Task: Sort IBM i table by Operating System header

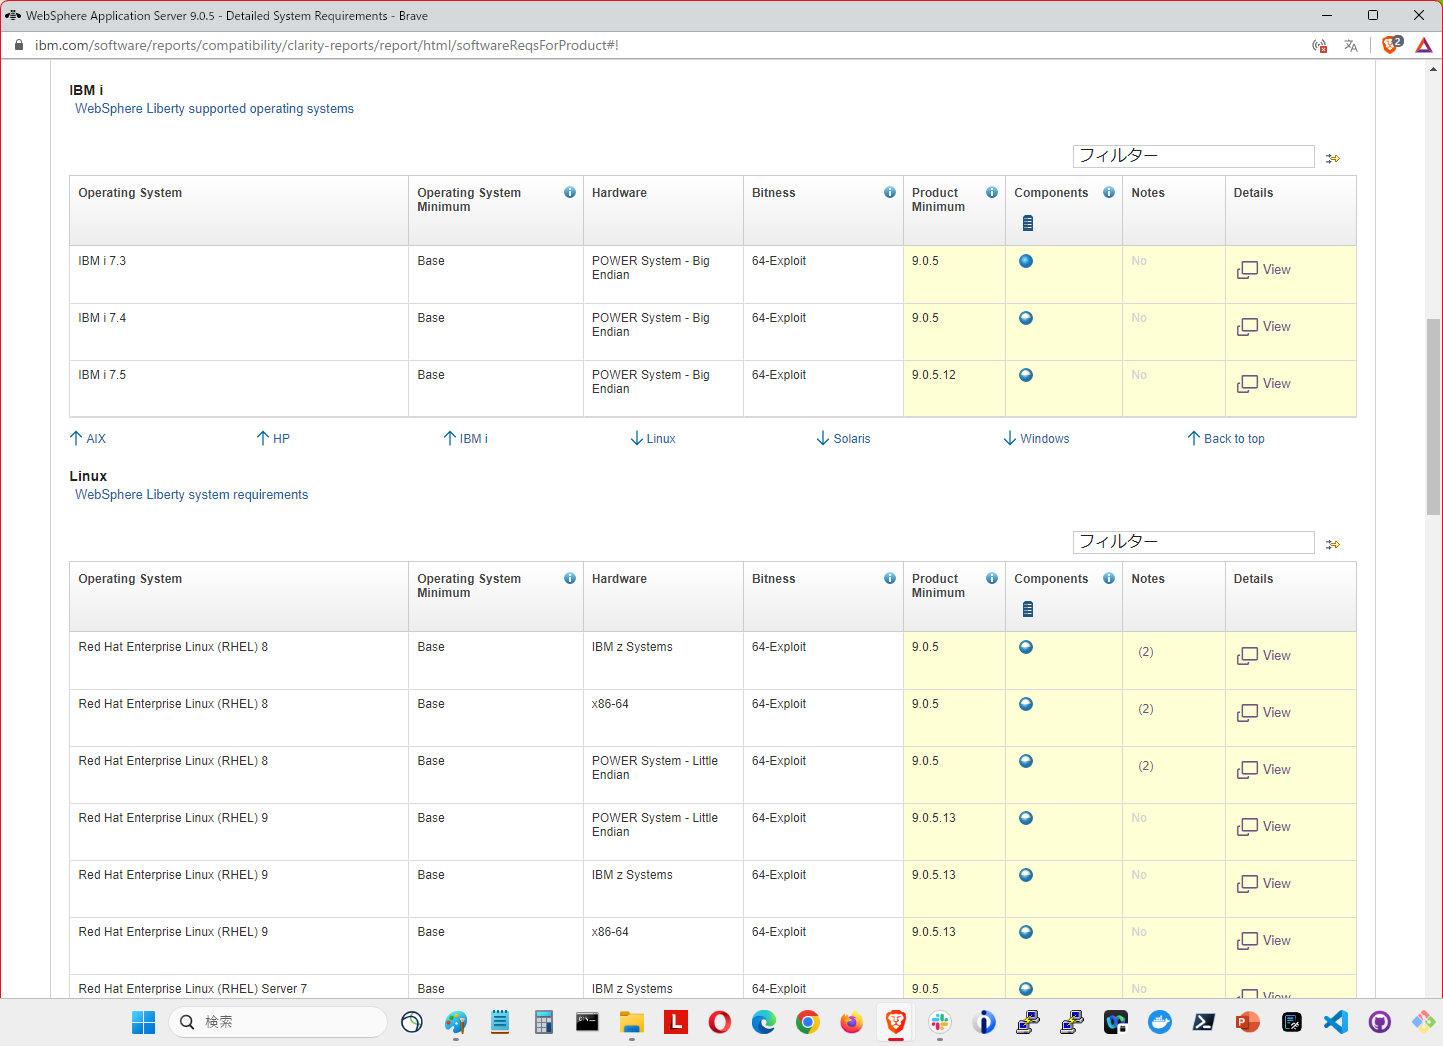Action: (x=130, y=193)
